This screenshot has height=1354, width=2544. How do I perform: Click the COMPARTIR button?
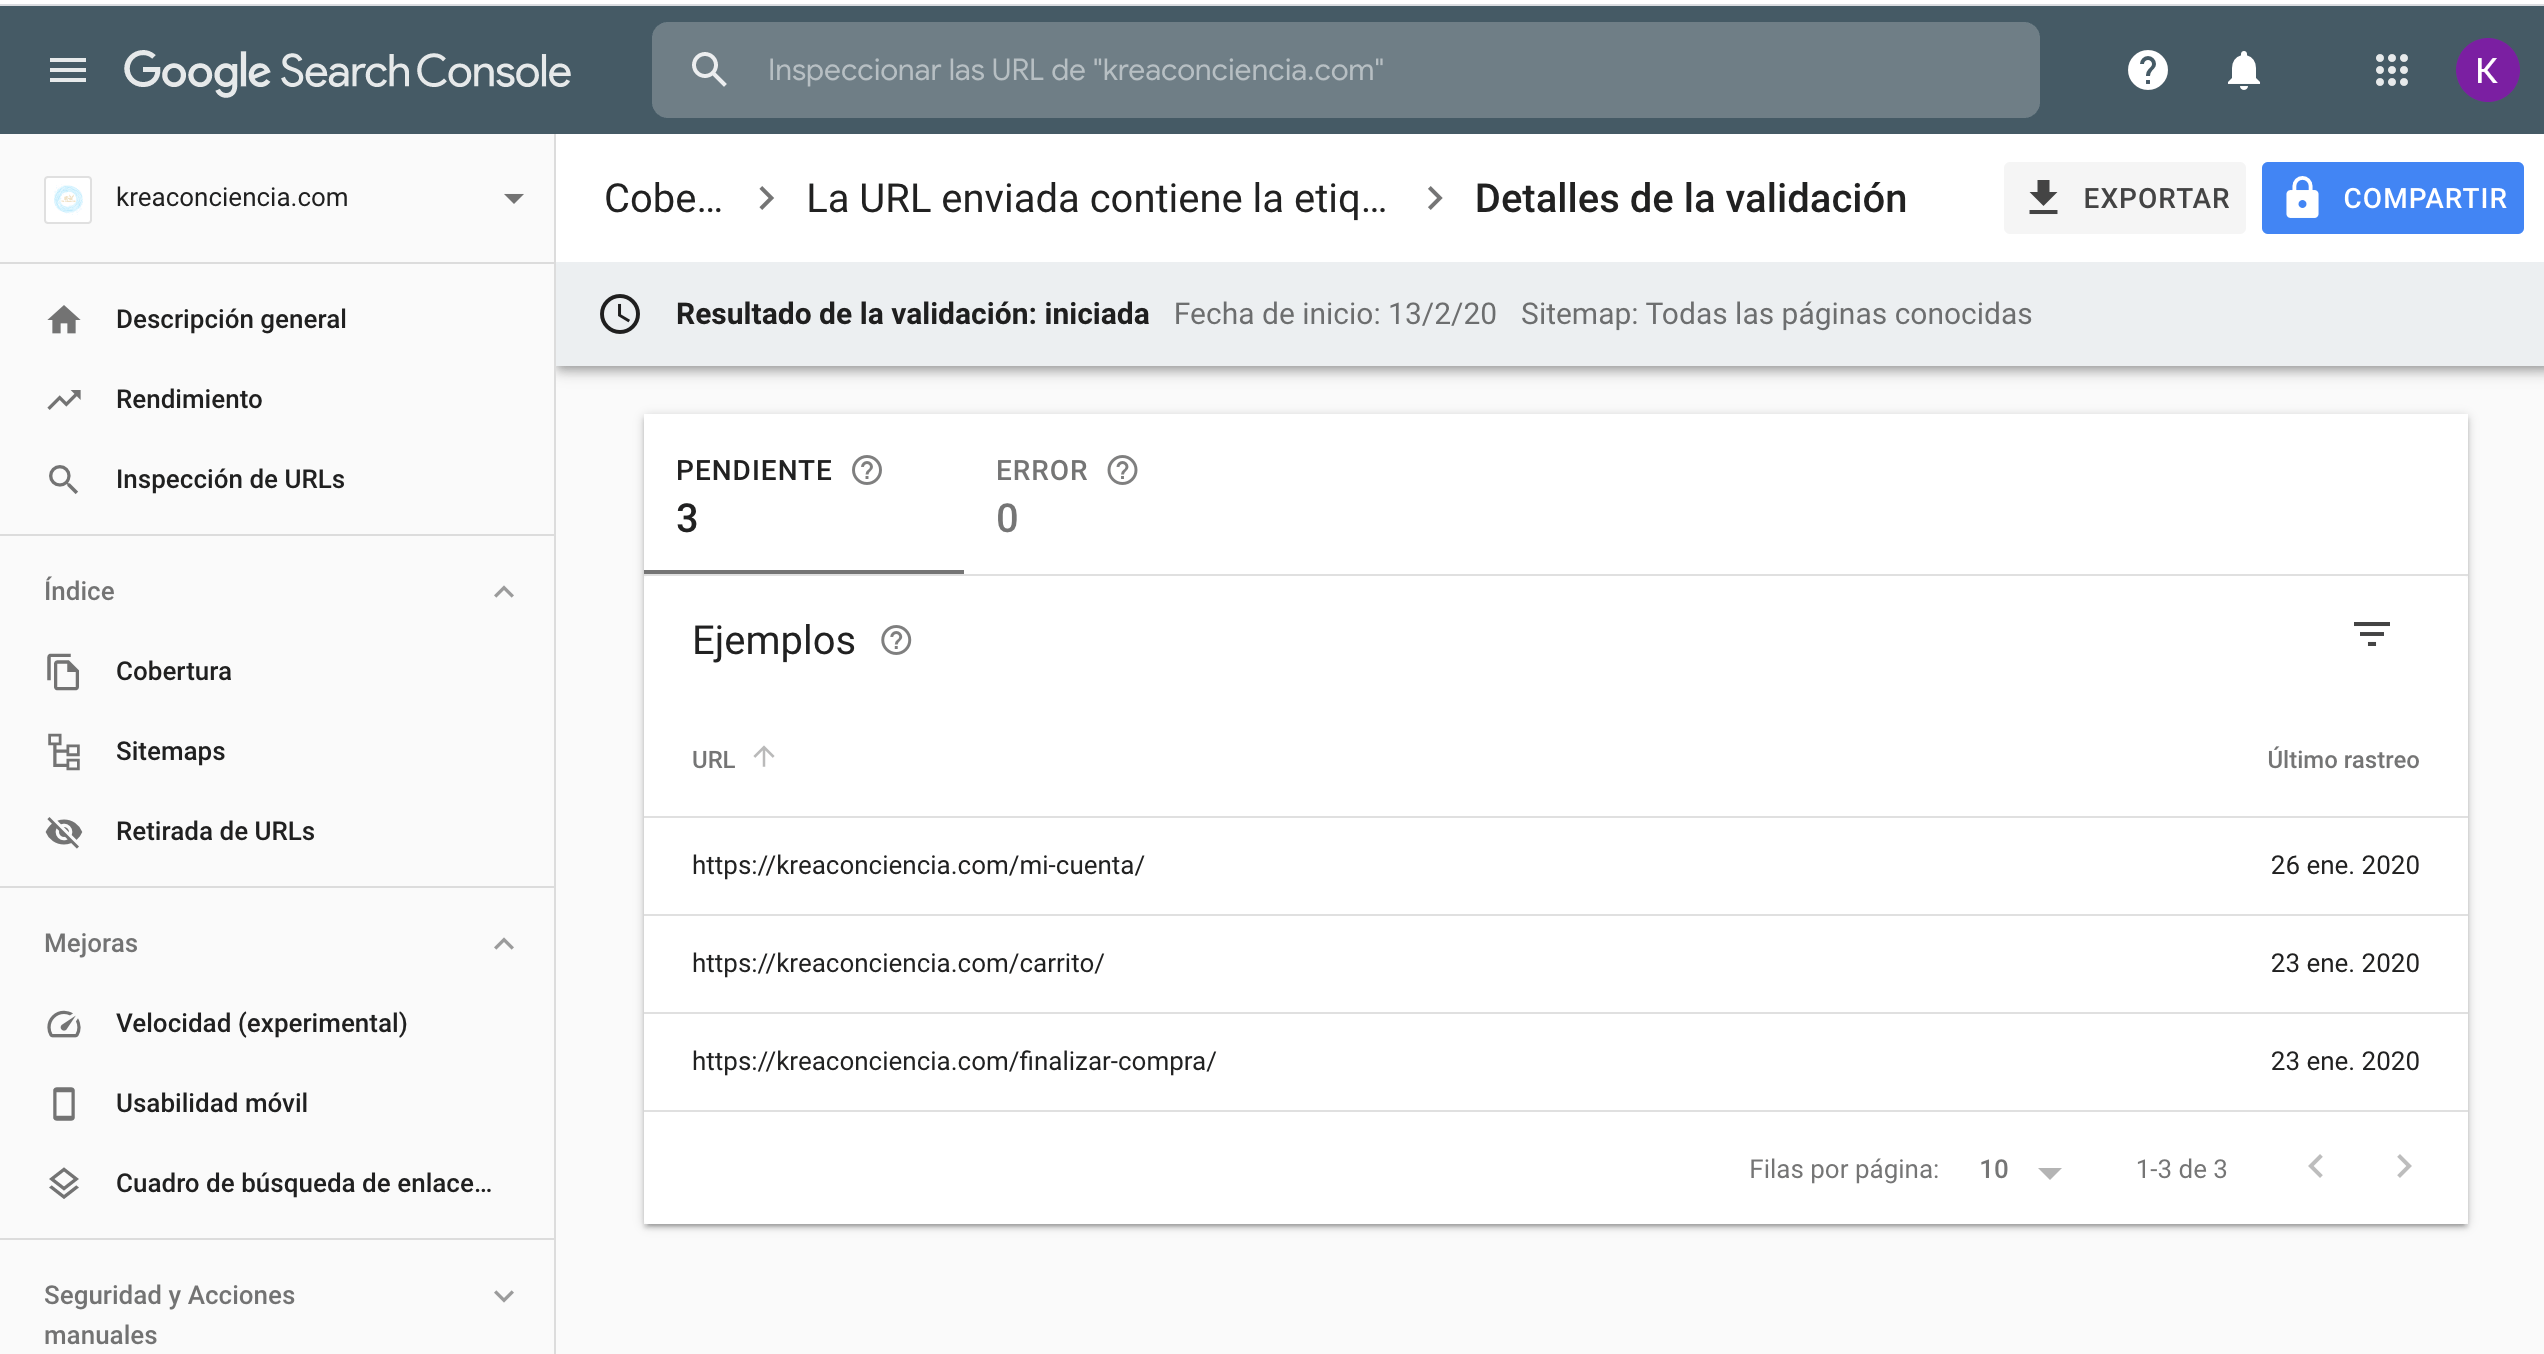point(2392,198)
